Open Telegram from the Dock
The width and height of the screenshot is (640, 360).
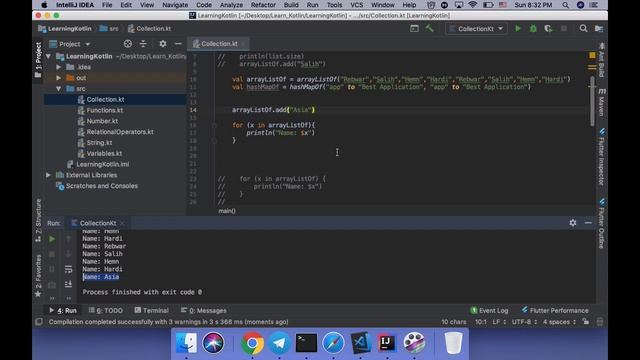(279, 343)
